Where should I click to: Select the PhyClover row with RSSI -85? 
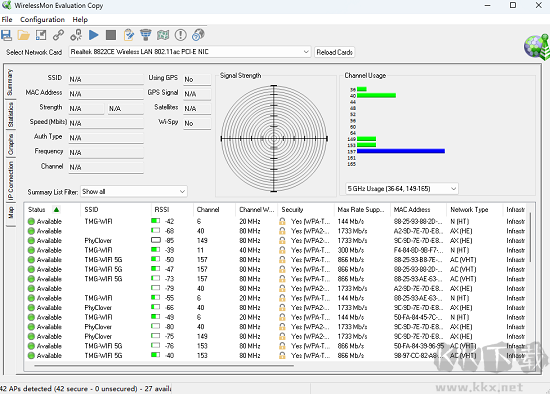[x=276, y=241]
